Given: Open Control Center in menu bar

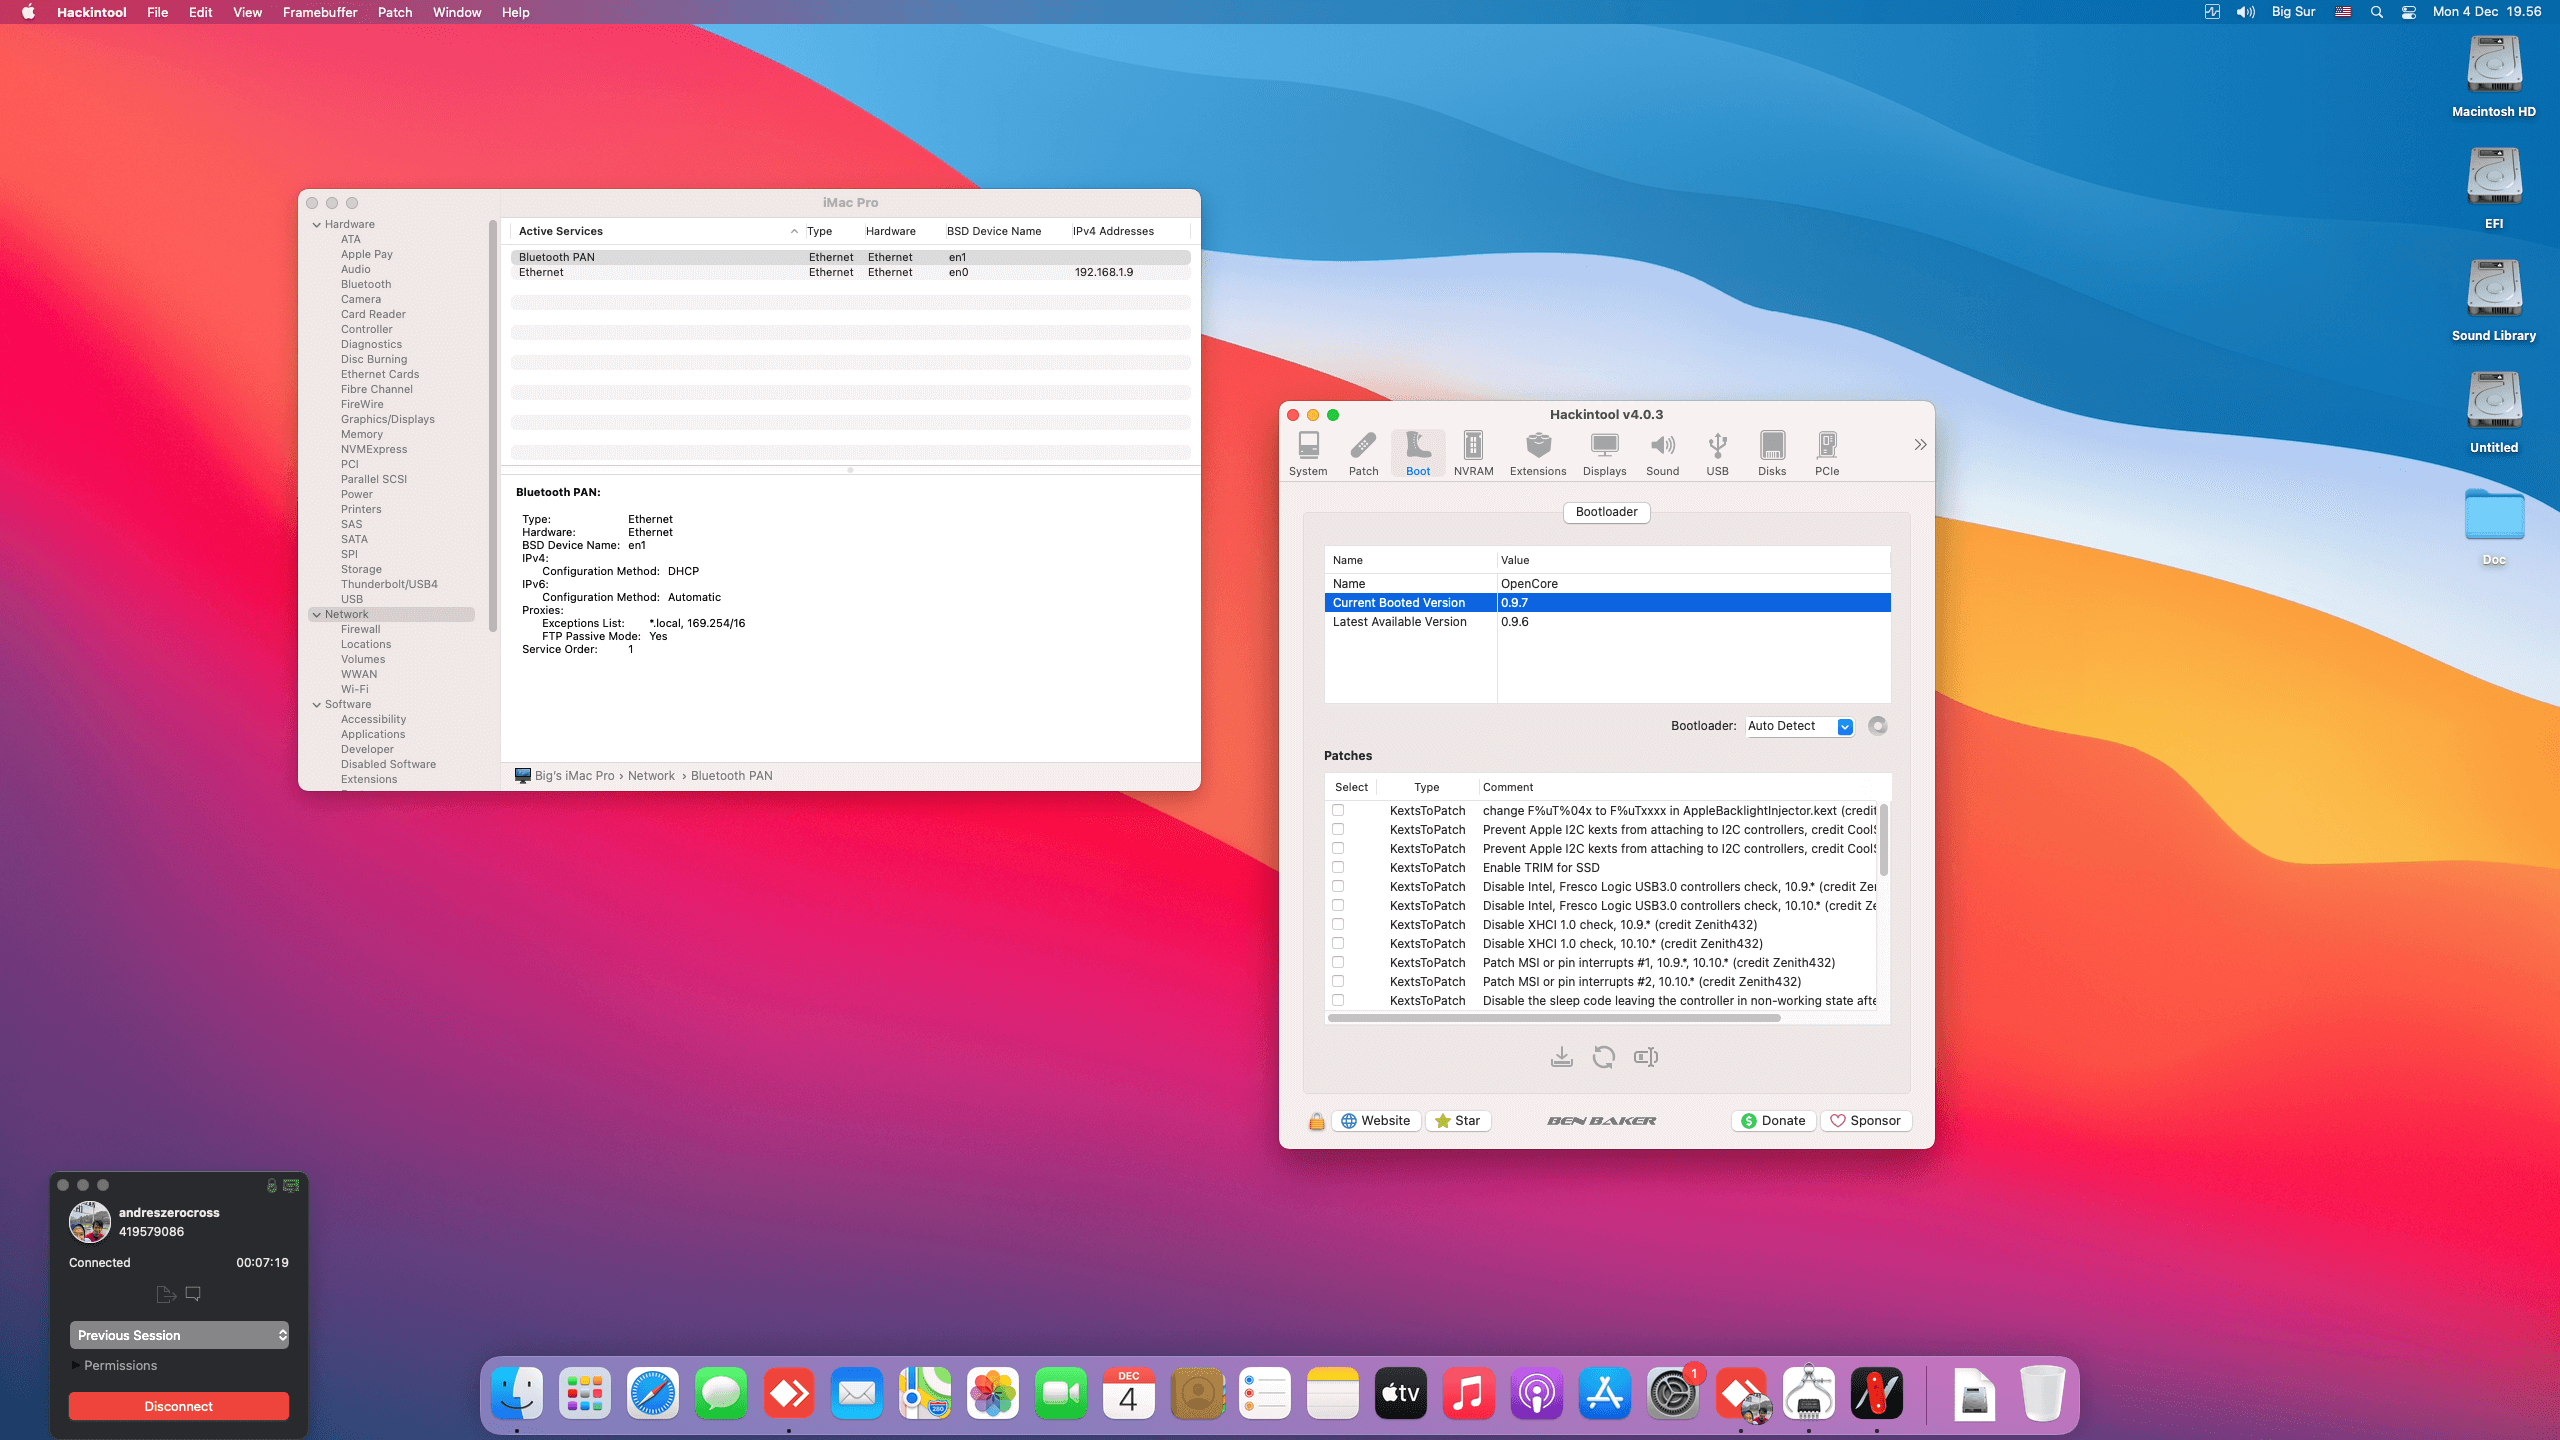Looking at the screenshot, I should [x=2408, y=12].
